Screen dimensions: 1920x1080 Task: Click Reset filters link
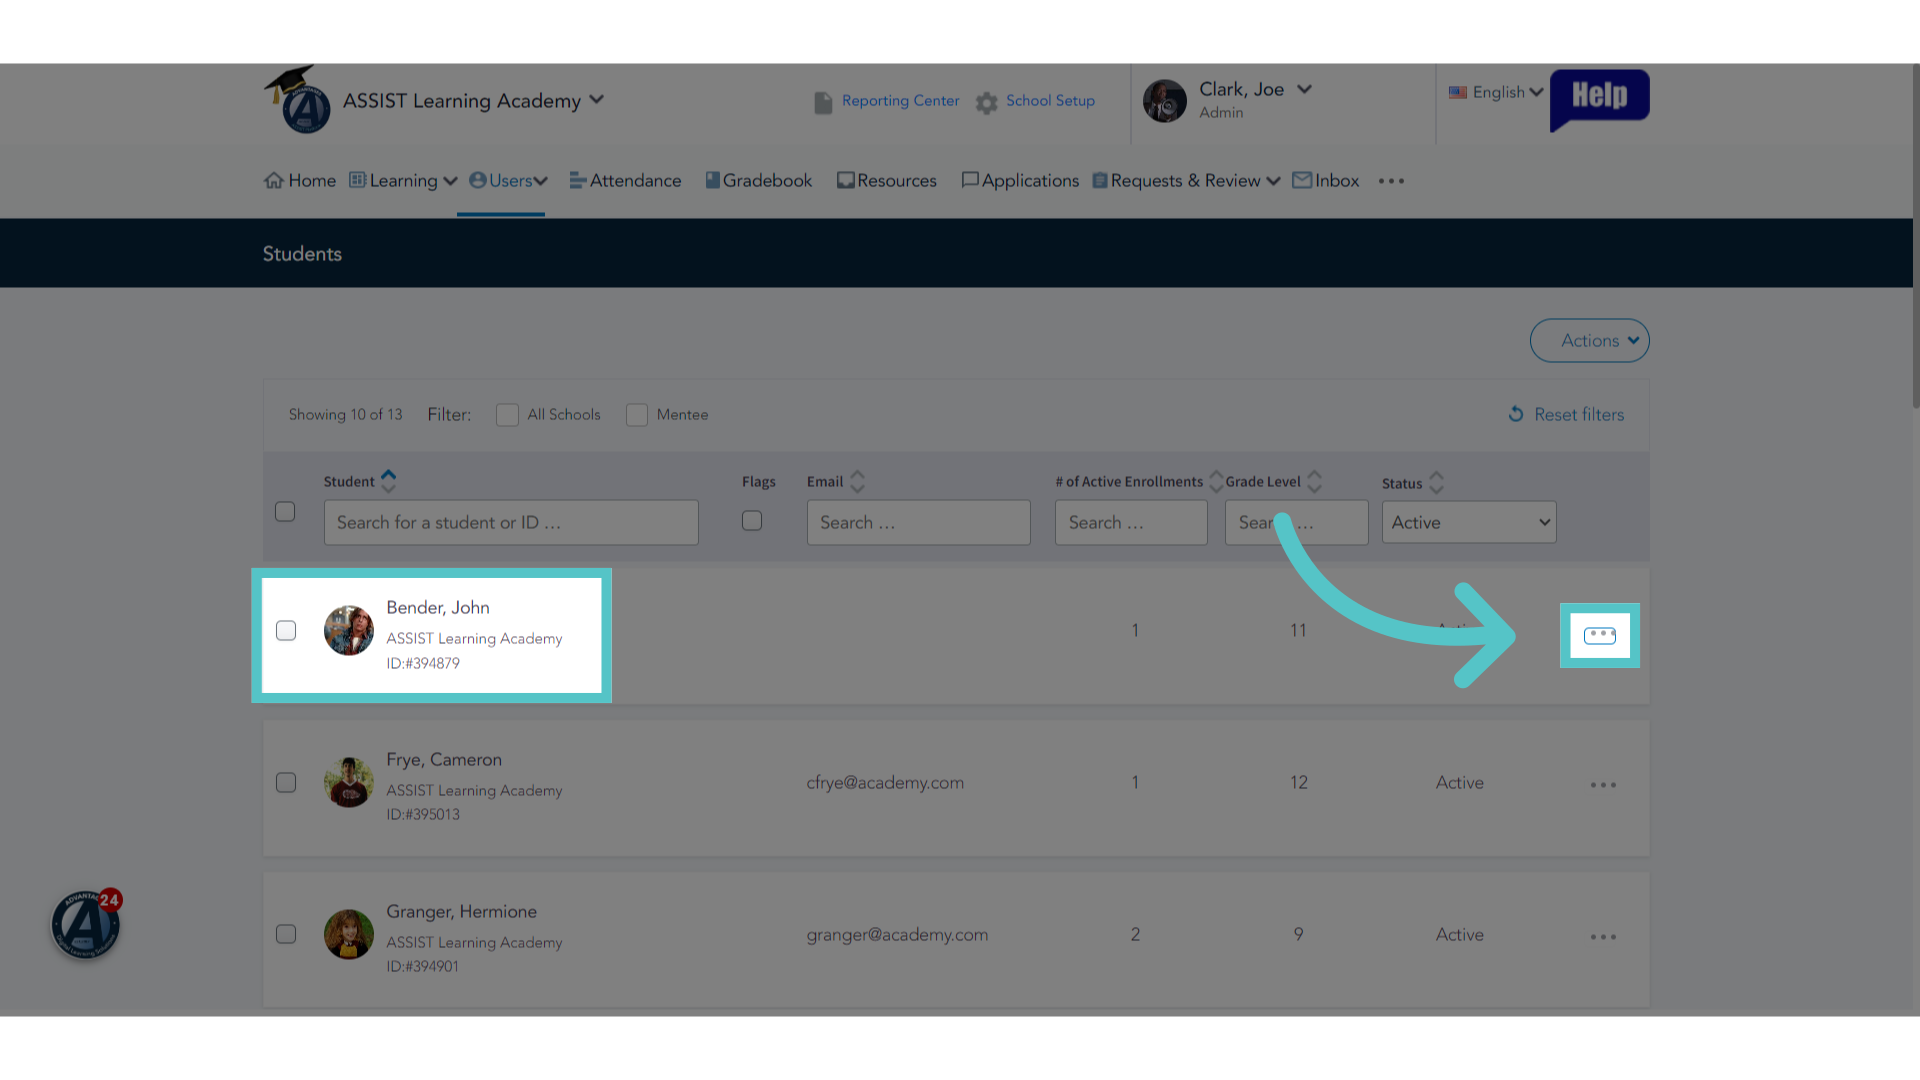1566,414
